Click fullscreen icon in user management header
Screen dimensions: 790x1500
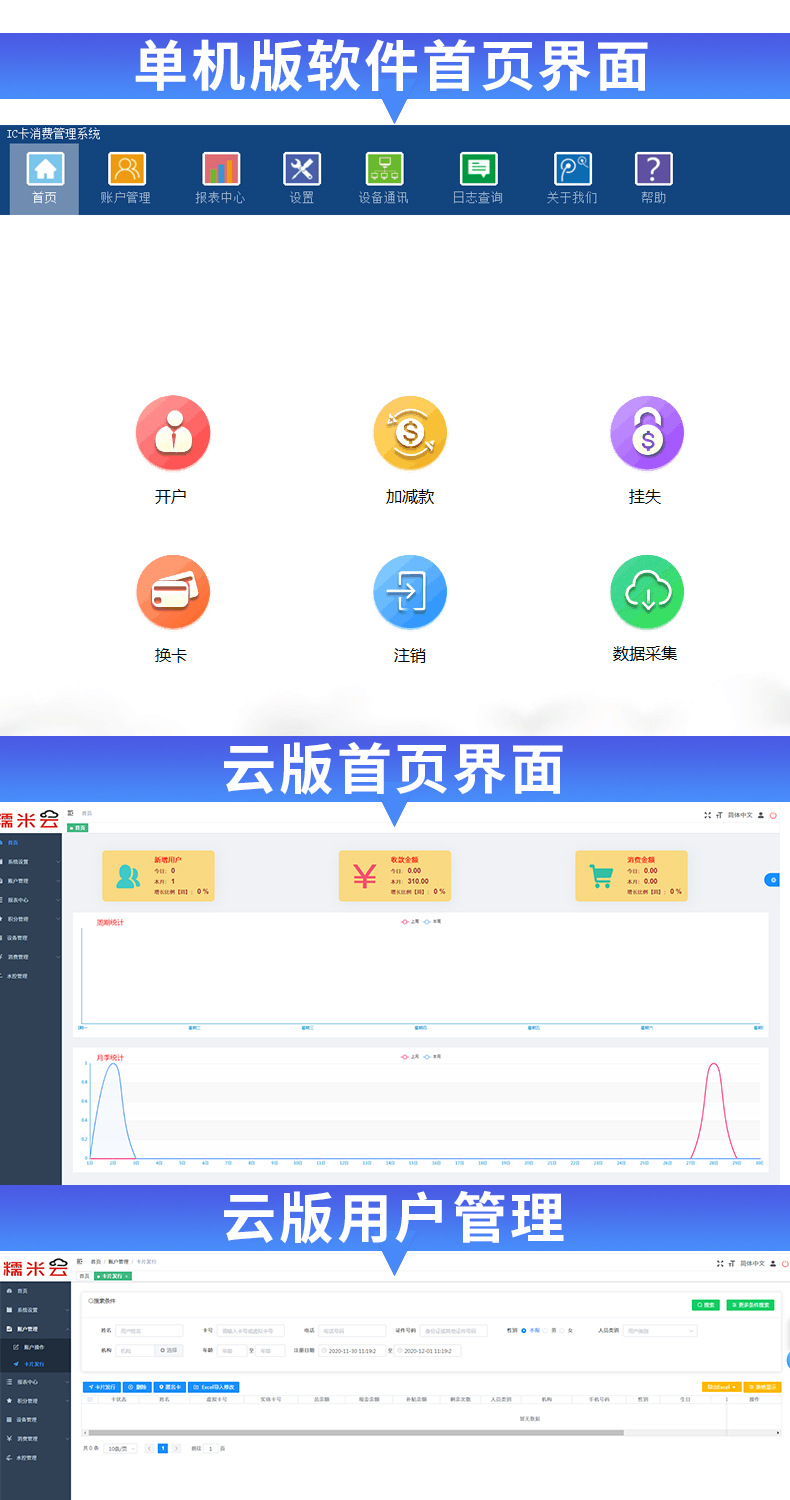coord(719,1263)
